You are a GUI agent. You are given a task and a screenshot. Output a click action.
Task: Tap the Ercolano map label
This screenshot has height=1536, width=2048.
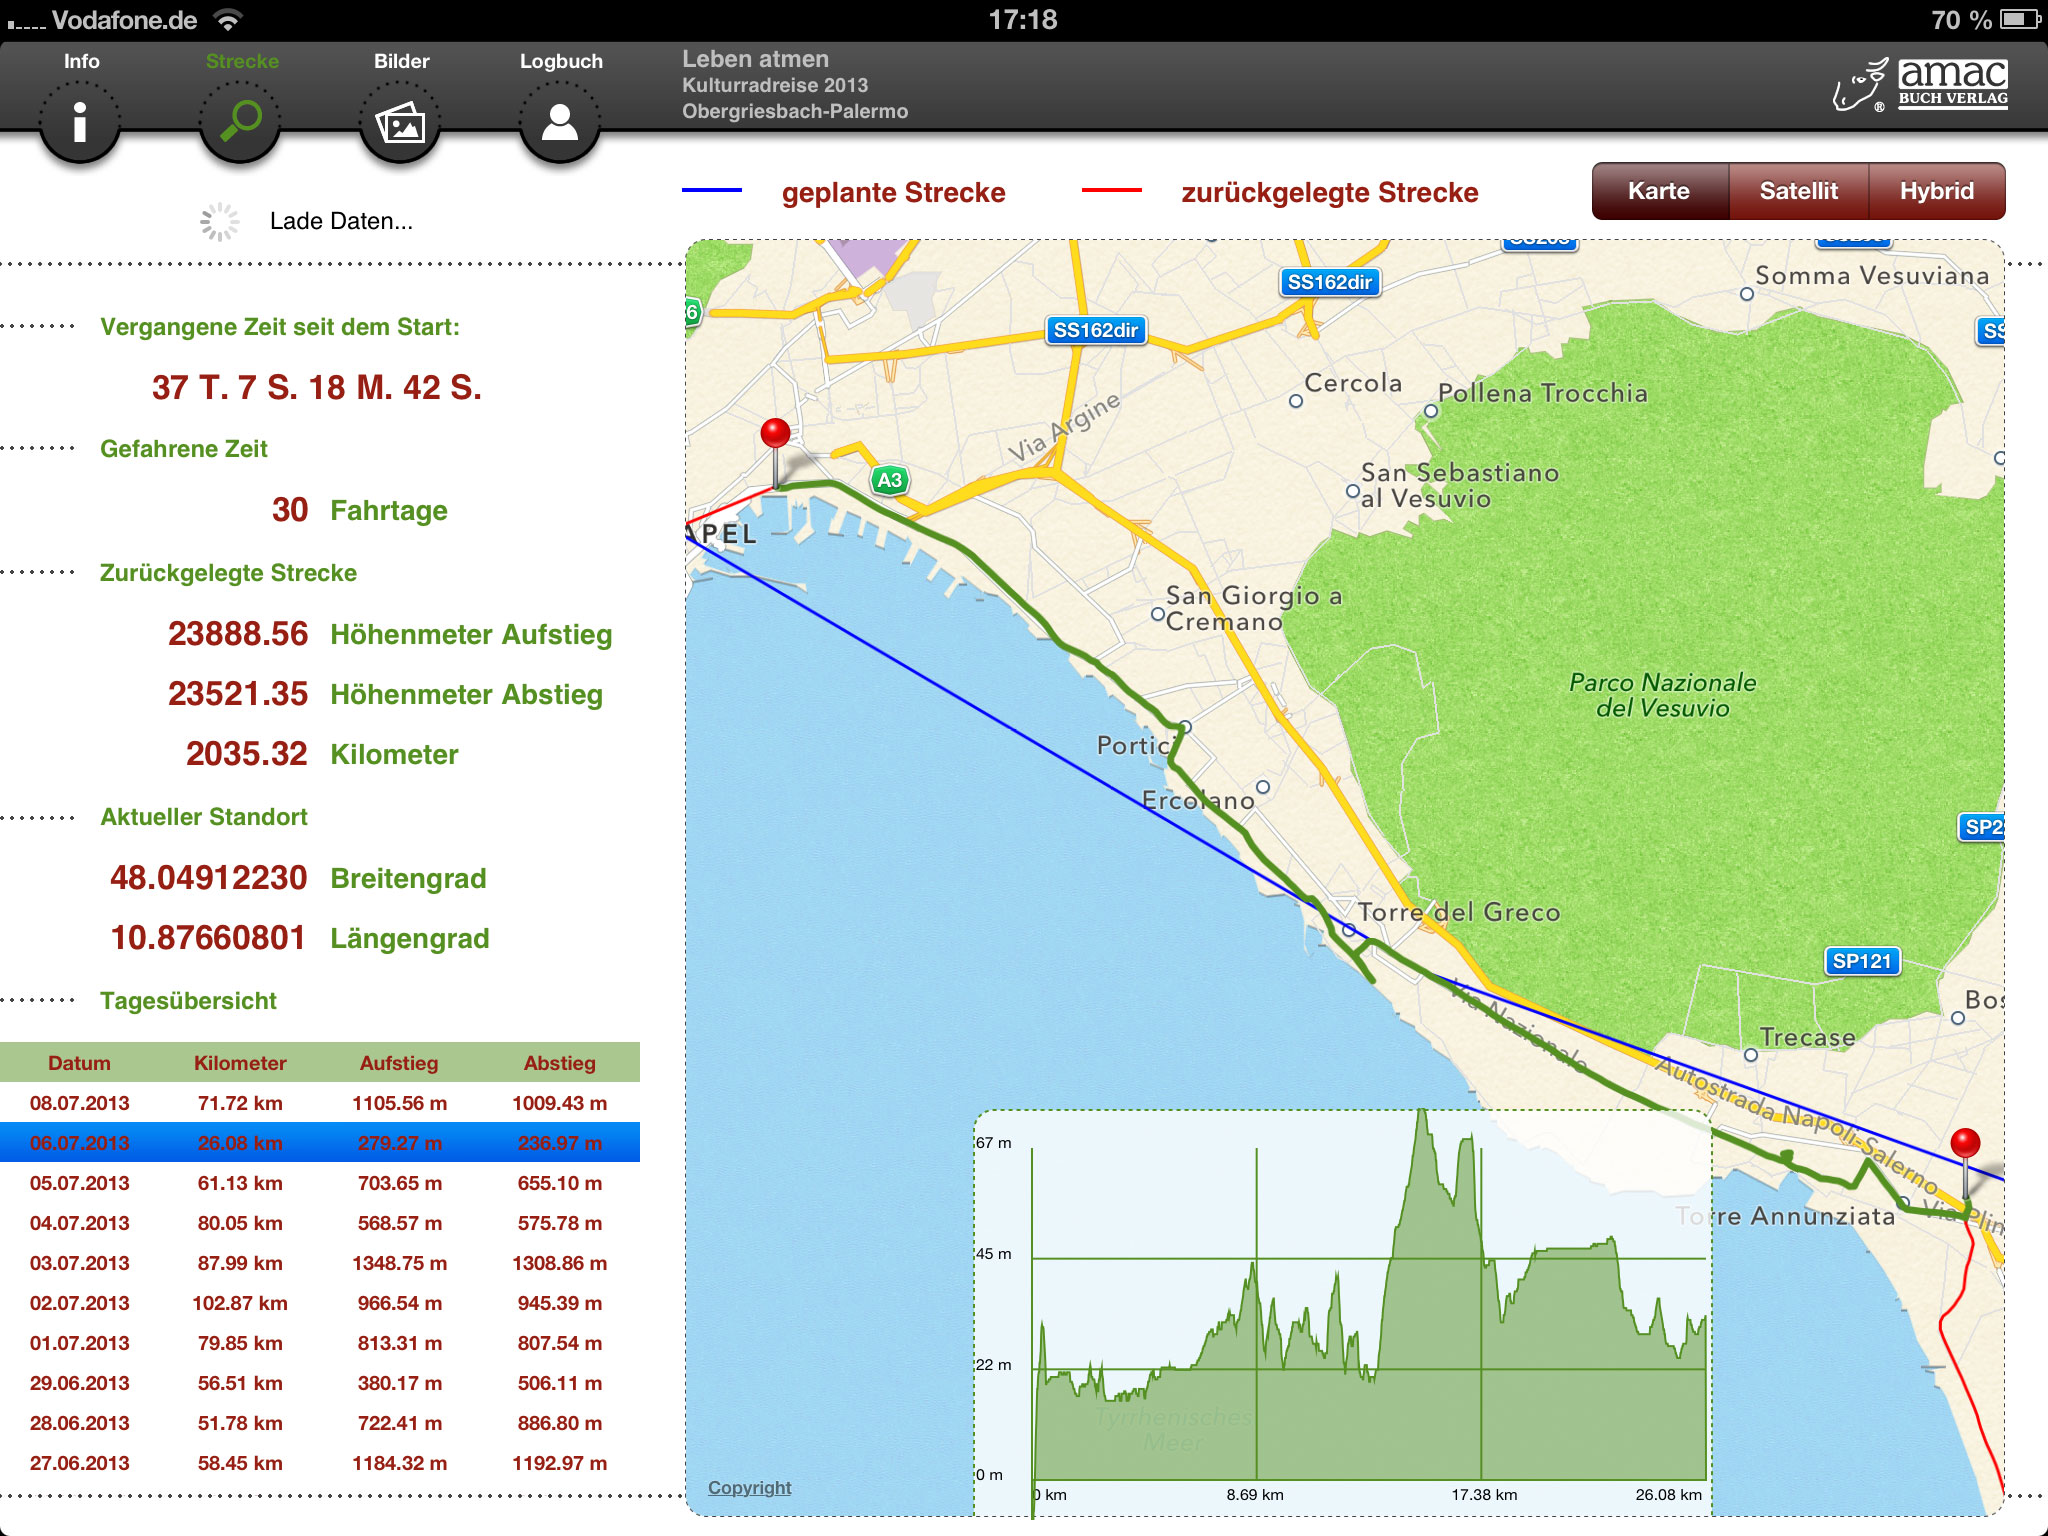(1198, 800)
